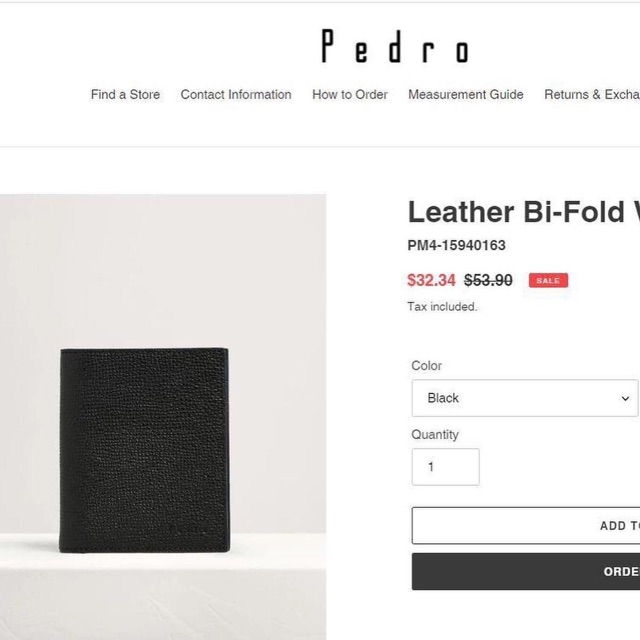Open the How to Order page
Image resolution: width=640 pixels, height=640 pixels.
click(350, 95)
